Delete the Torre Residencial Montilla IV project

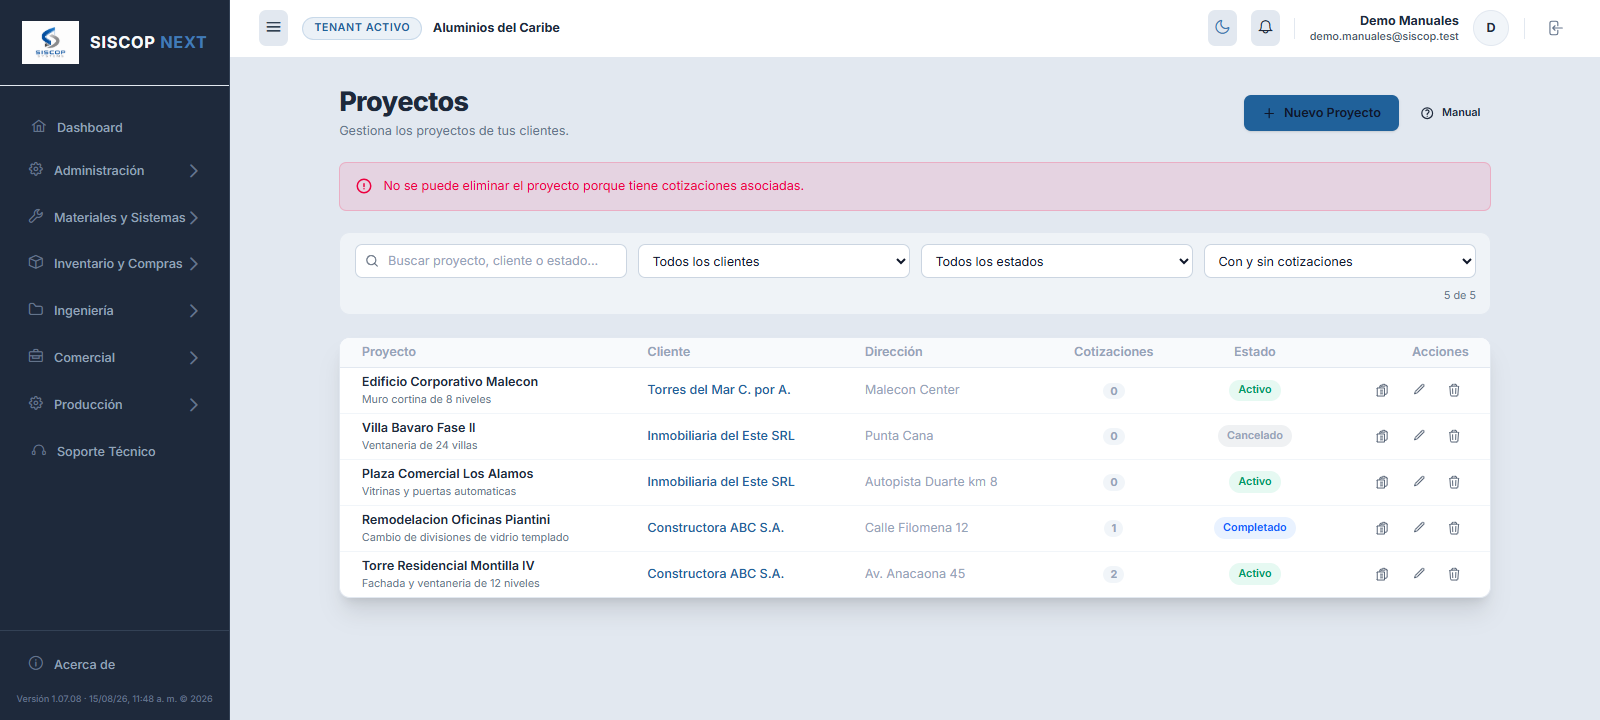(x=1454, y=574)
